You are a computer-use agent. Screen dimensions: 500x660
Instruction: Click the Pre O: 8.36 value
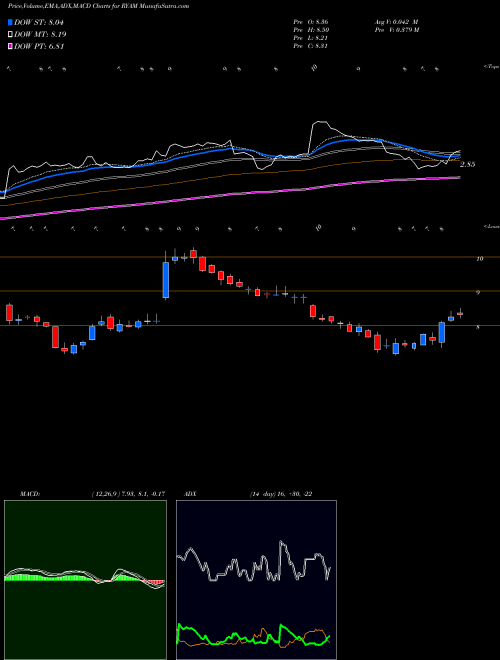(311, 22)
